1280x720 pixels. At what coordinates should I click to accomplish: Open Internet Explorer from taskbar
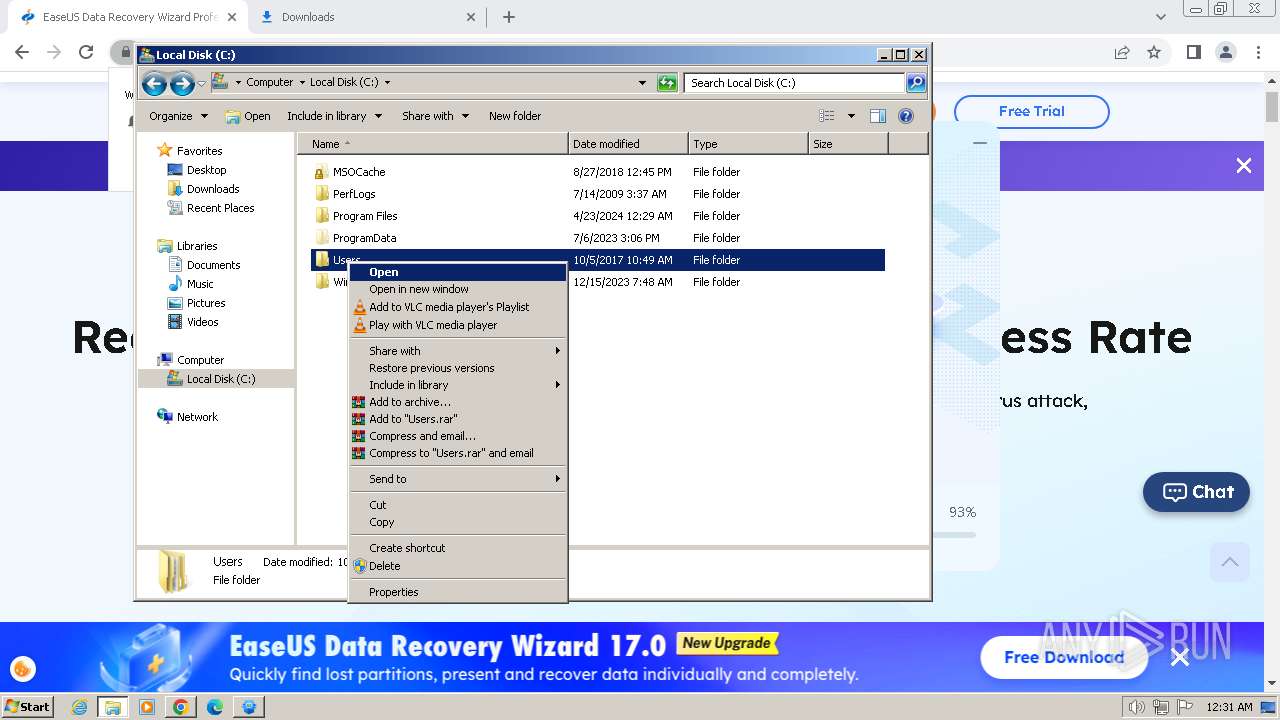80,707
